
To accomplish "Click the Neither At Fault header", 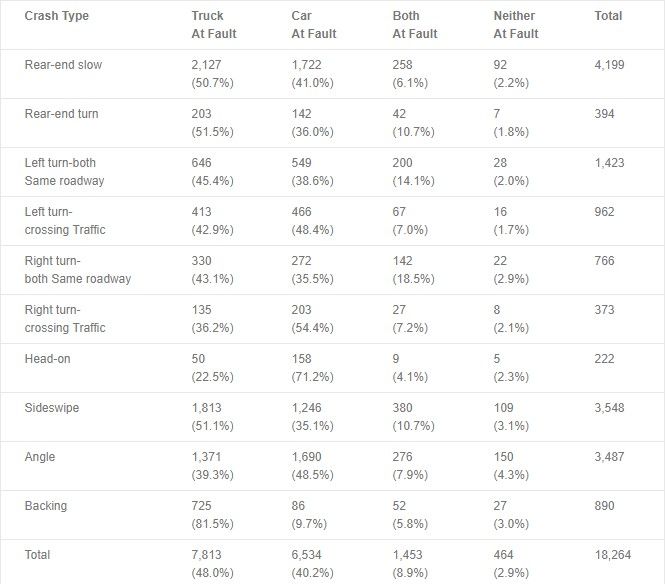I will pos(516,25).
